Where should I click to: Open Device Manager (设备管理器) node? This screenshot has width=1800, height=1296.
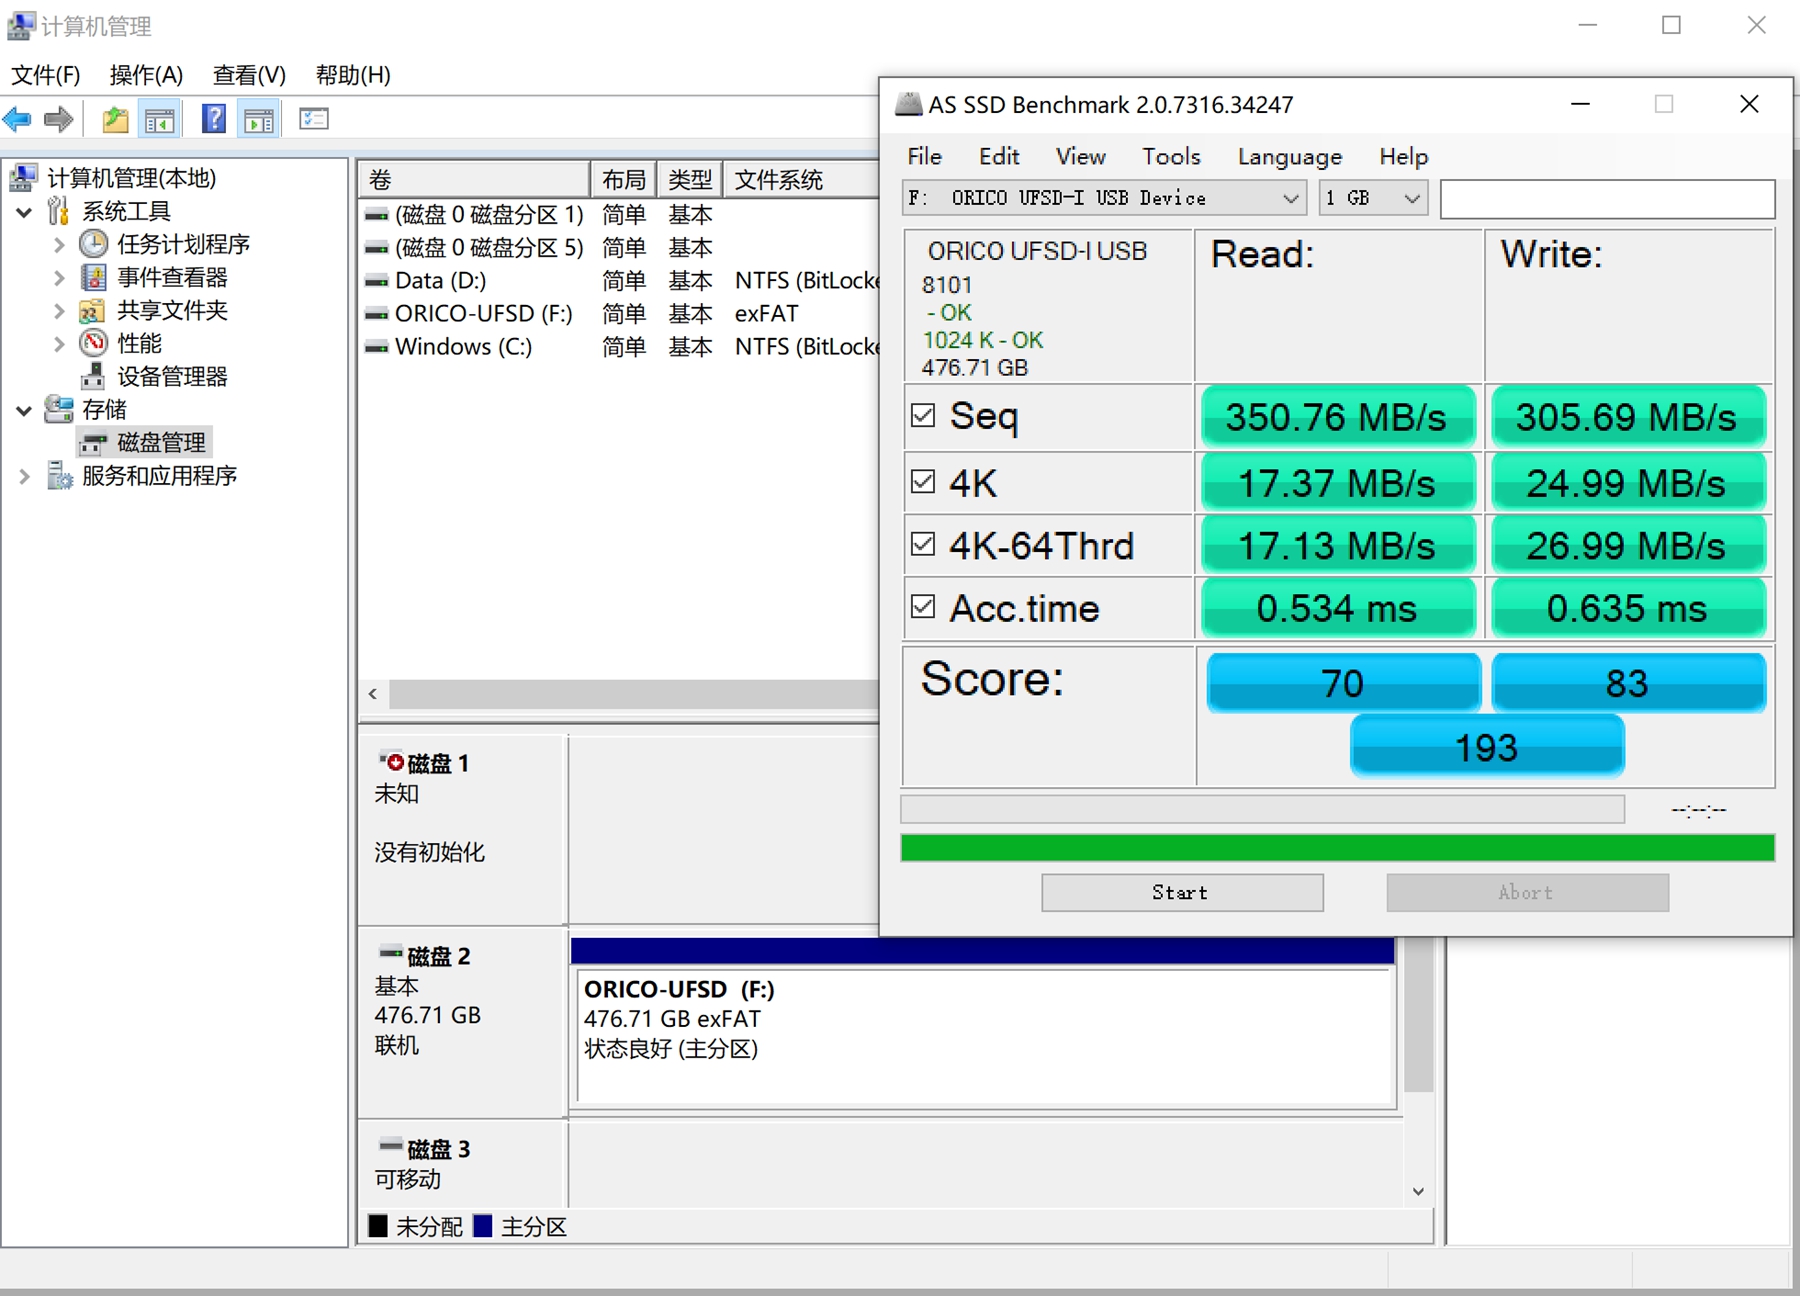pyautogui.click(x=171, y=376)
